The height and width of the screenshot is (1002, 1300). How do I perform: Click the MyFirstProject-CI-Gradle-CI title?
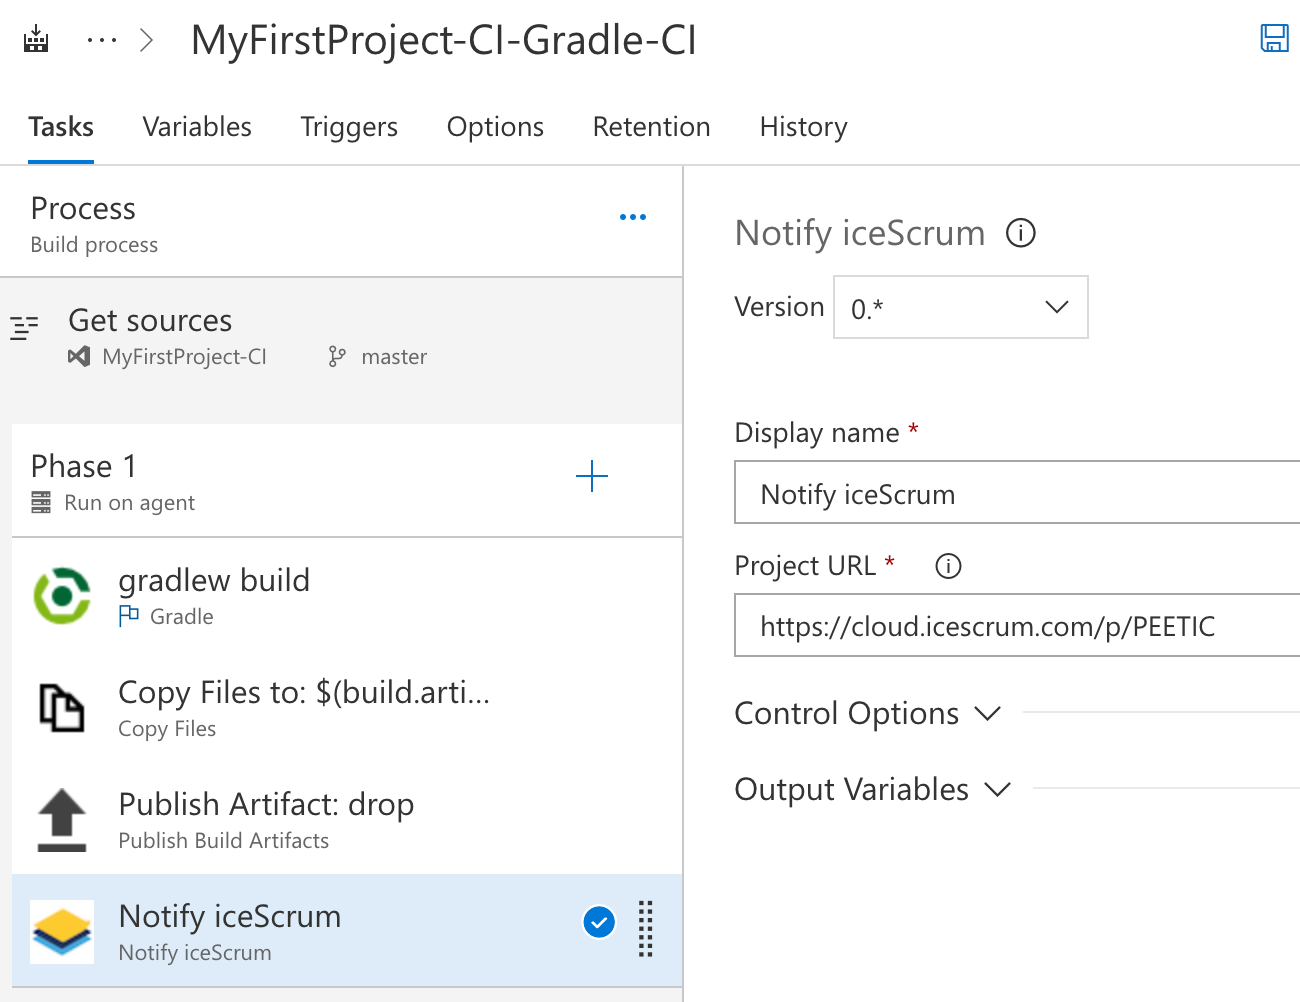coord(444,40)
